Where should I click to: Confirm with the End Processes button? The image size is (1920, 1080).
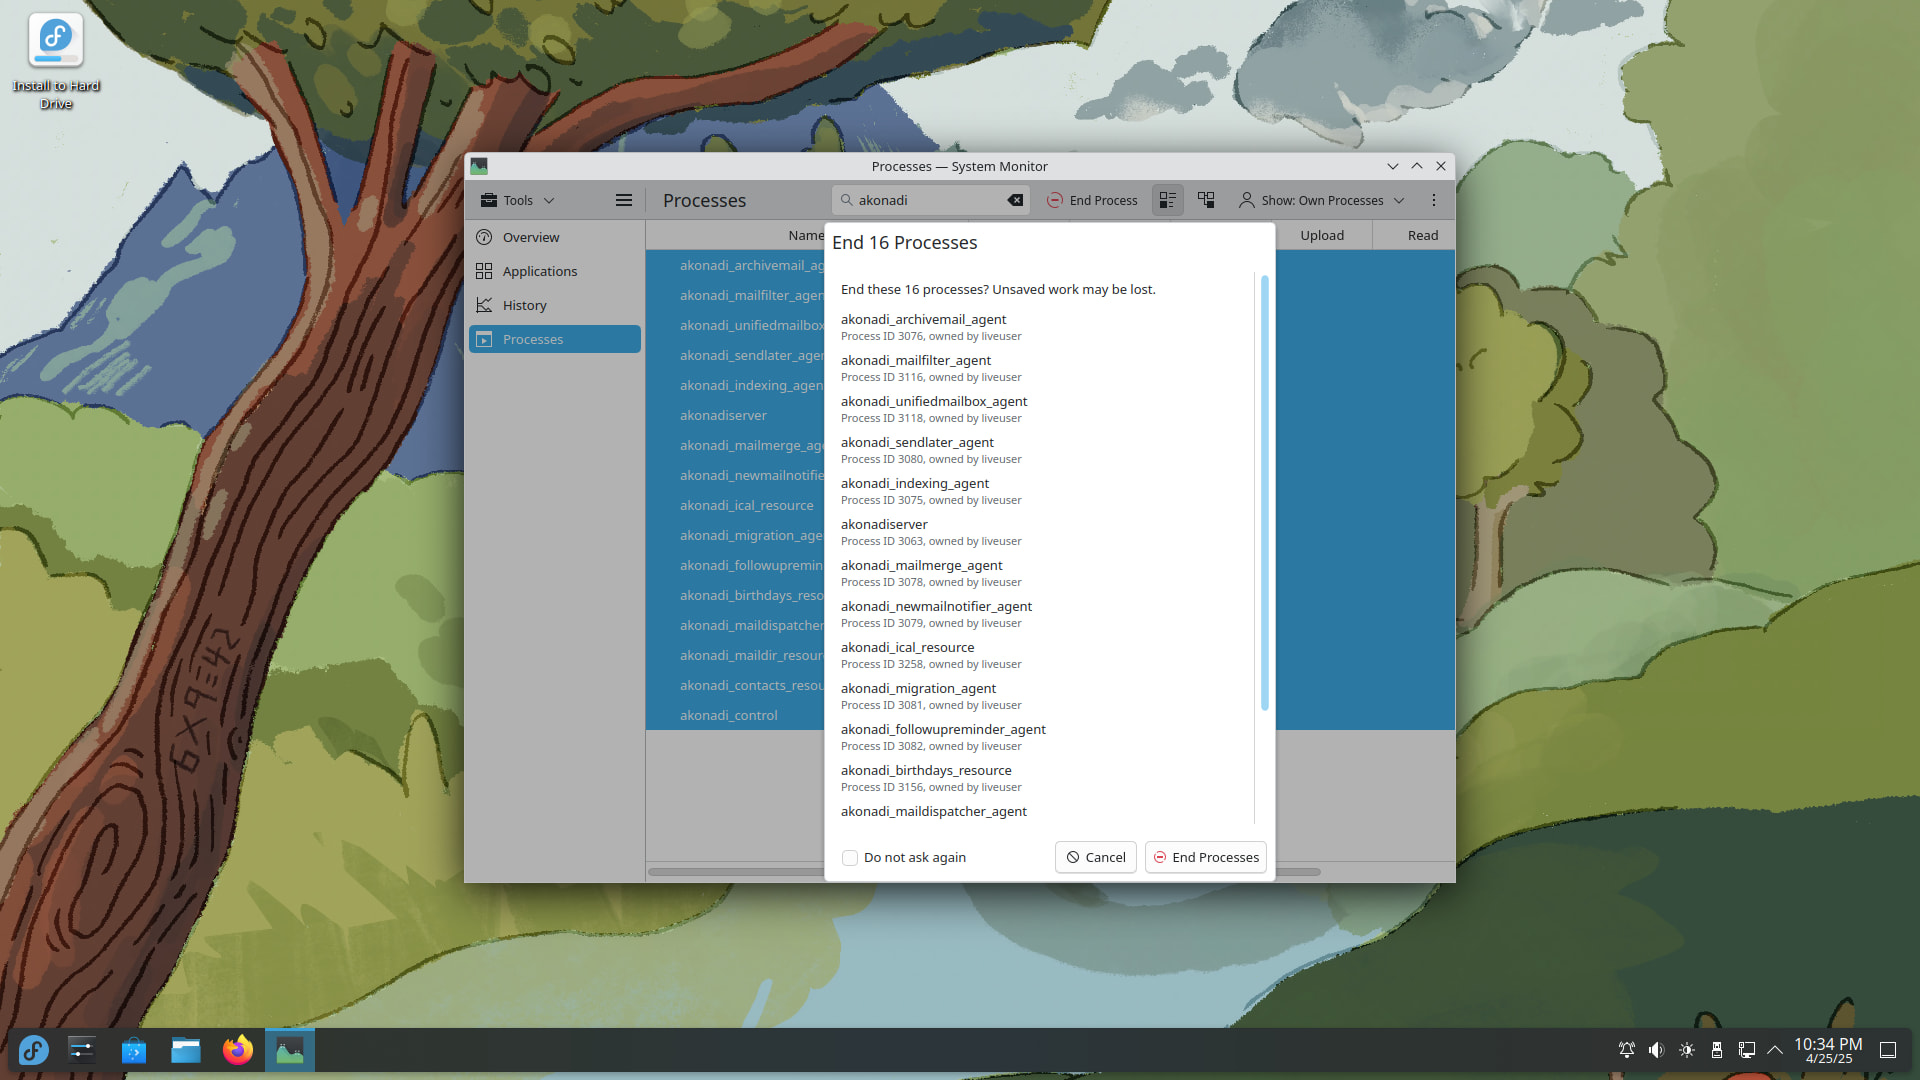click(1205, 857)
